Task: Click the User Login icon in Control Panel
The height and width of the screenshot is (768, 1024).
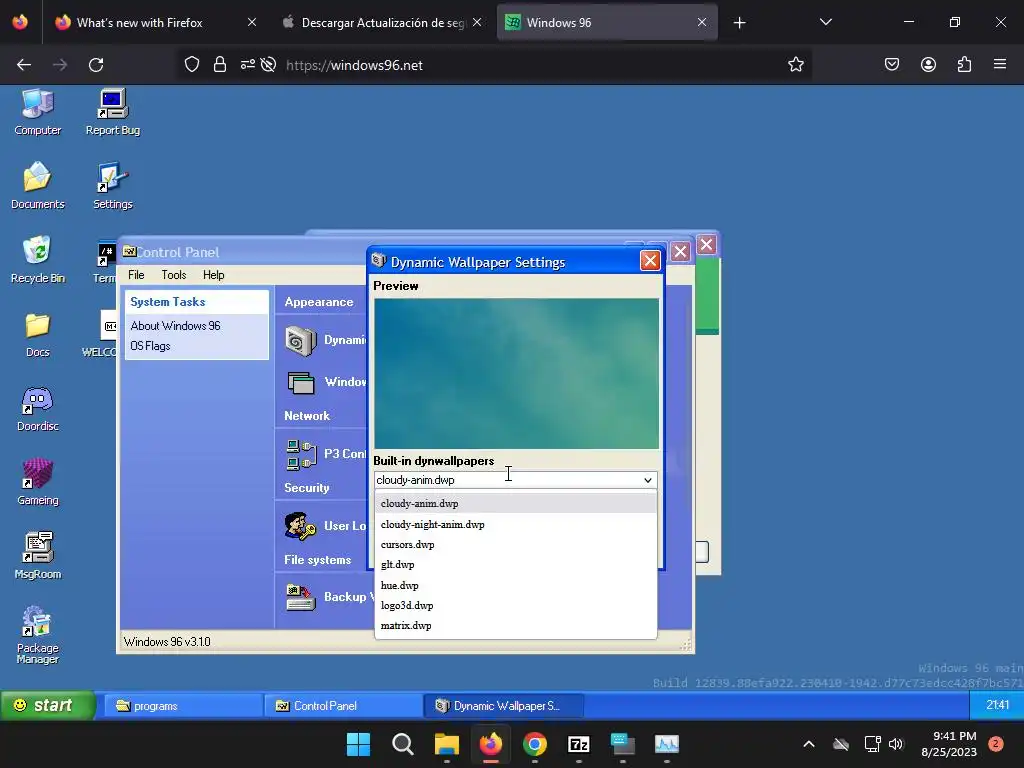Action: pos(300,526)
